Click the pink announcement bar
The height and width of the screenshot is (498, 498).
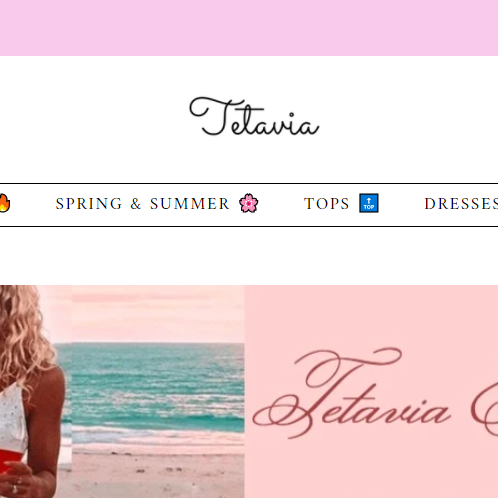[x=249, y=28]
